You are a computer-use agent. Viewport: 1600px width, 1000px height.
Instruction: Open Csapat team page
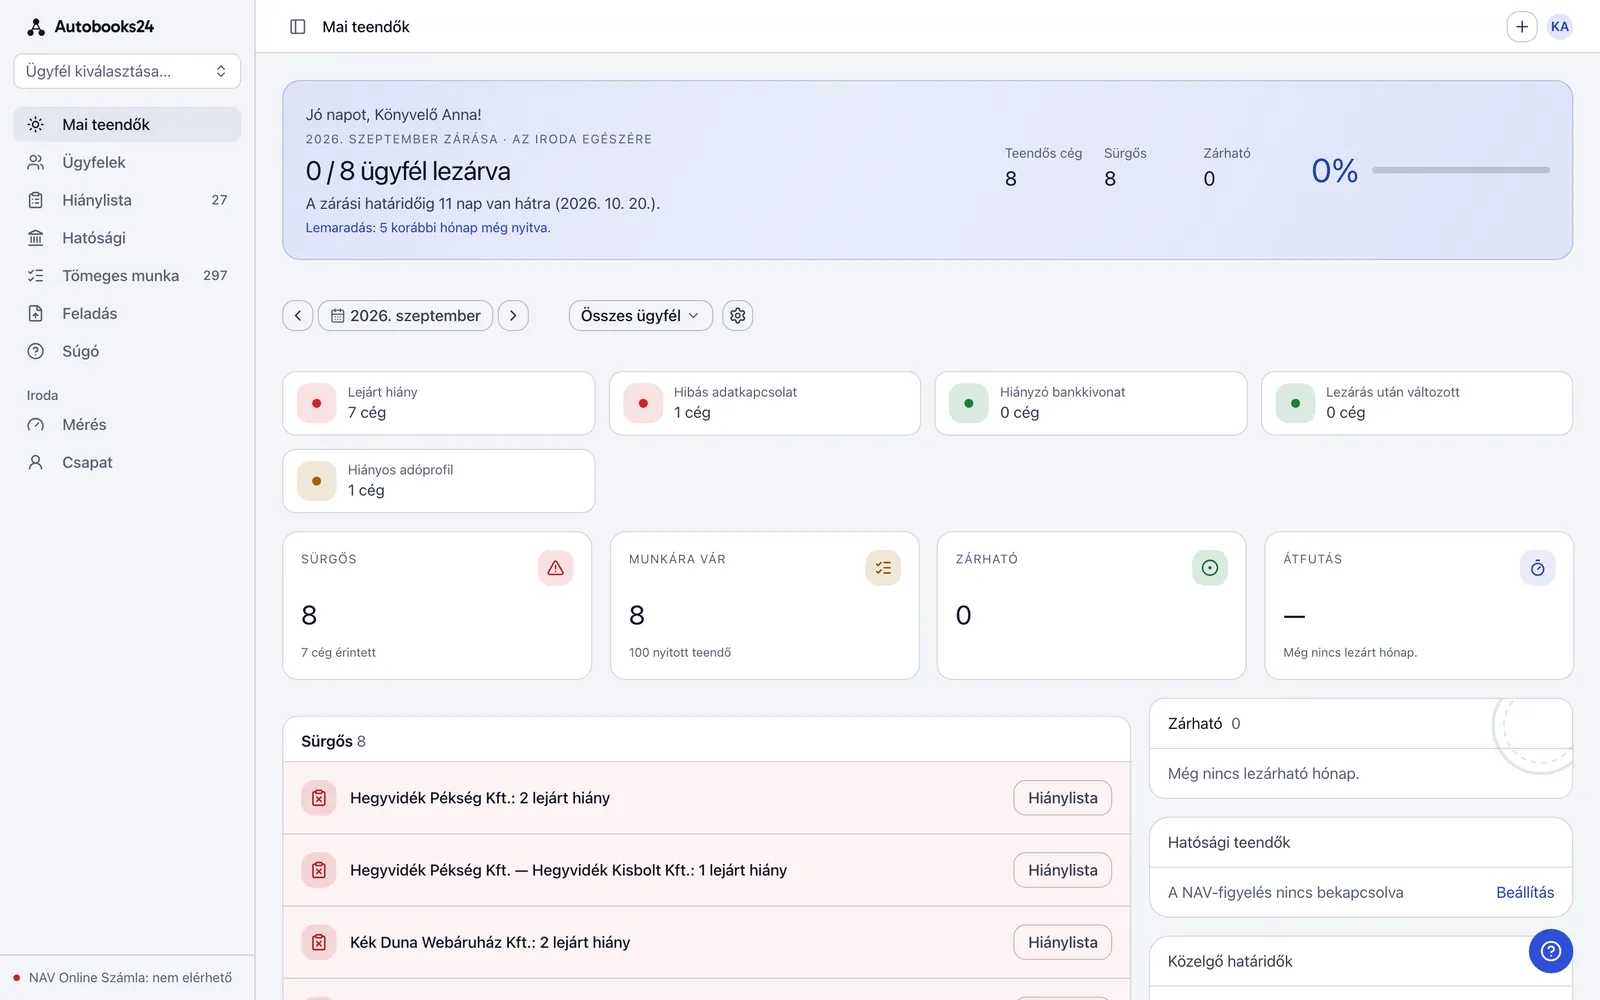(127, 463)
